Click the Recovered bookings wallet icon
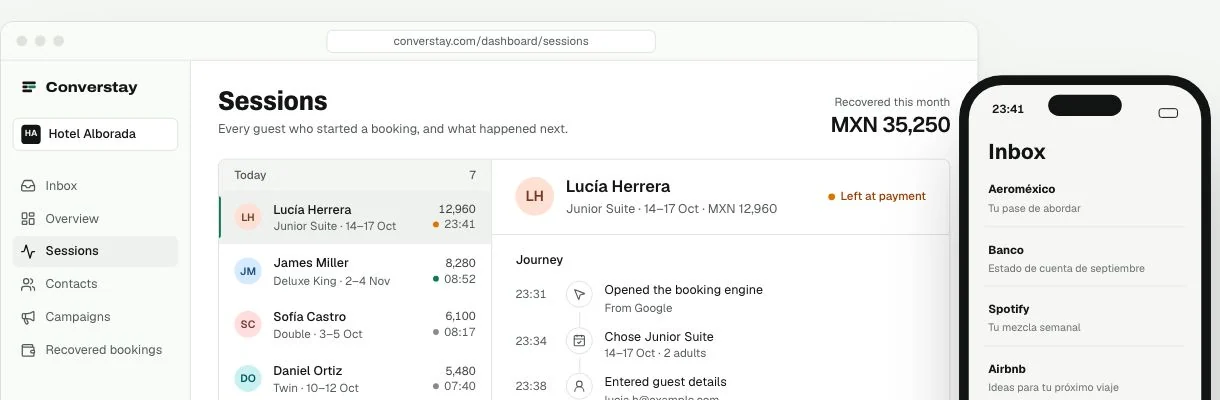1220x400 pixels. (28, 350)
